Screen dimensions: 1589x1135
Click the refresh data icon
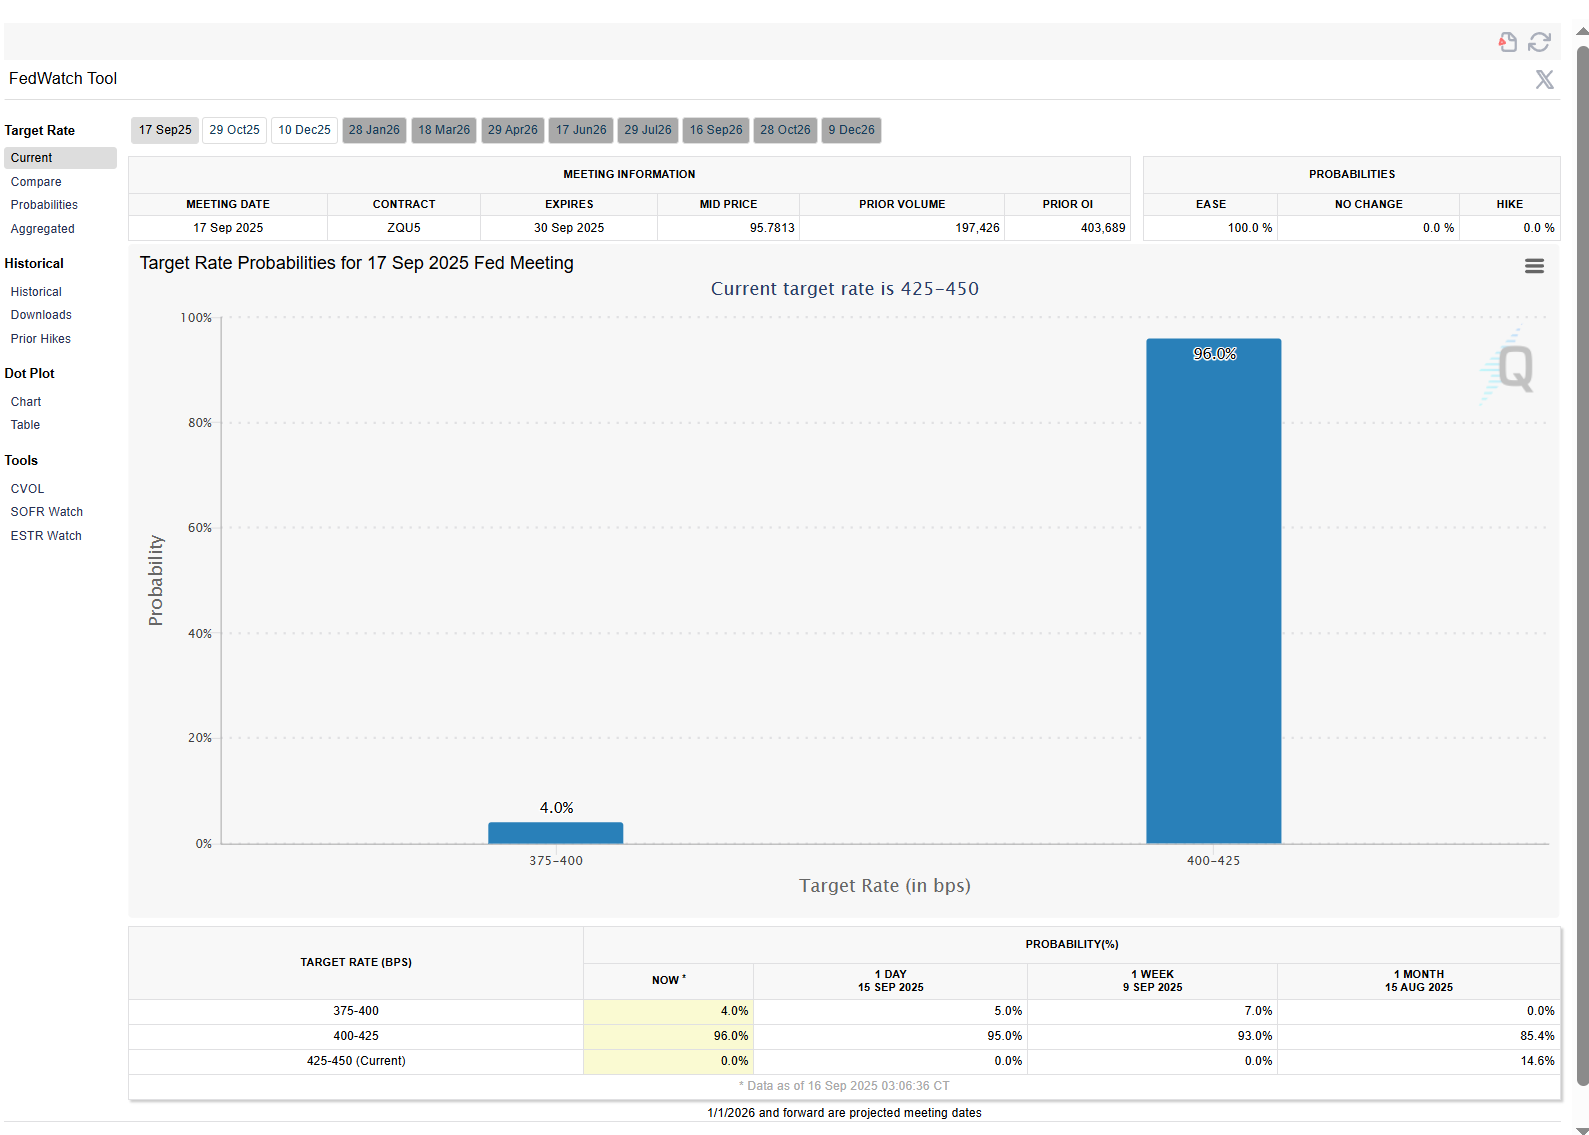tap(1539, 42)
